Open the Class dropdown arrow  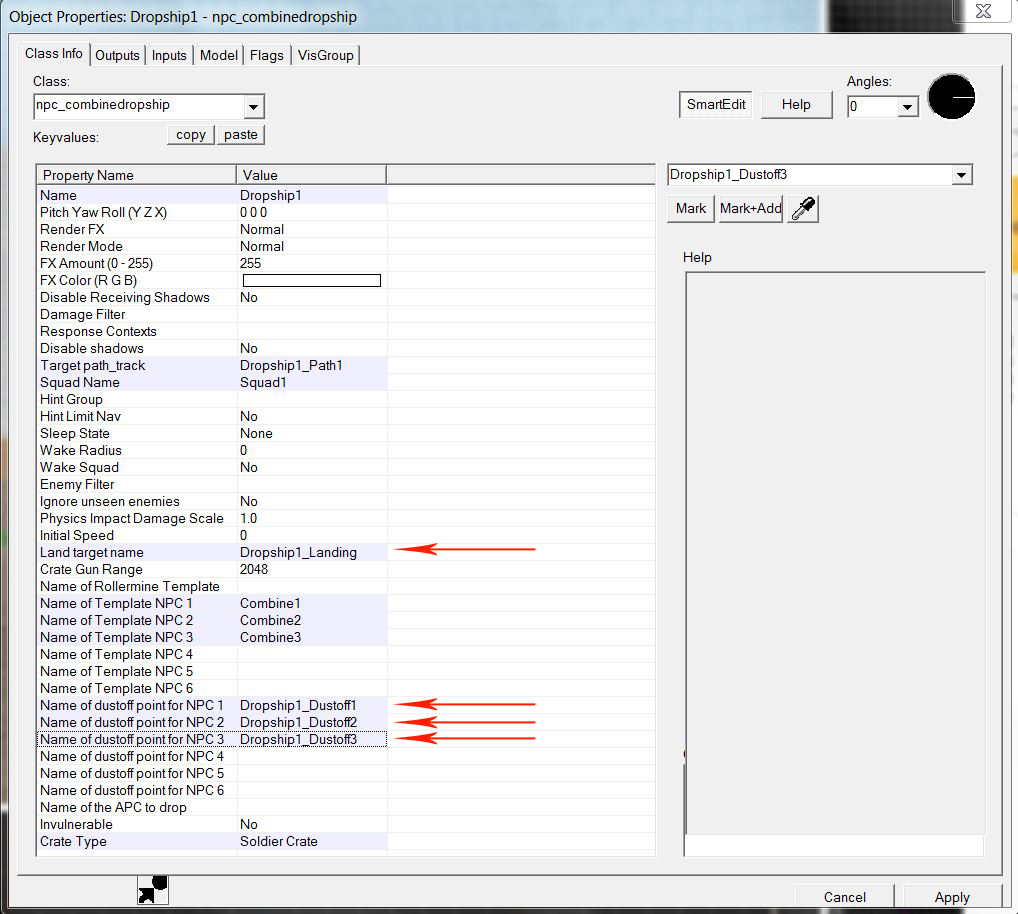click(254, 106)
